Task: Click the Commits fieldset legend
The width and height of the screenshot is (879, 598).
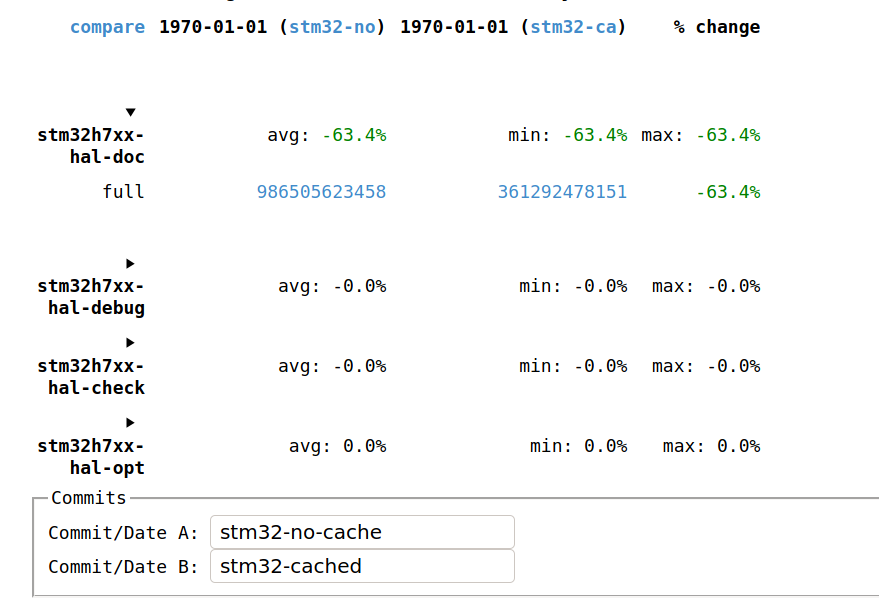Action: pos(89,498)
